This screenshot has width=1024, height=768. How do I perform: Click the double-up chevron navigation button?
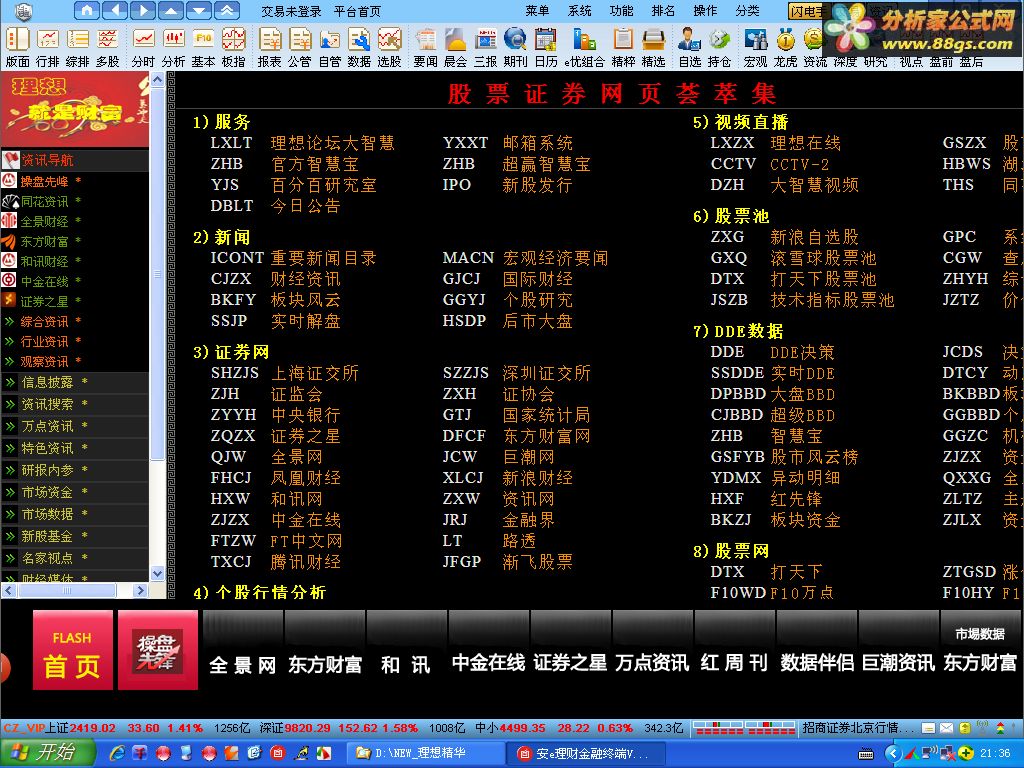[x=227, y=10]
